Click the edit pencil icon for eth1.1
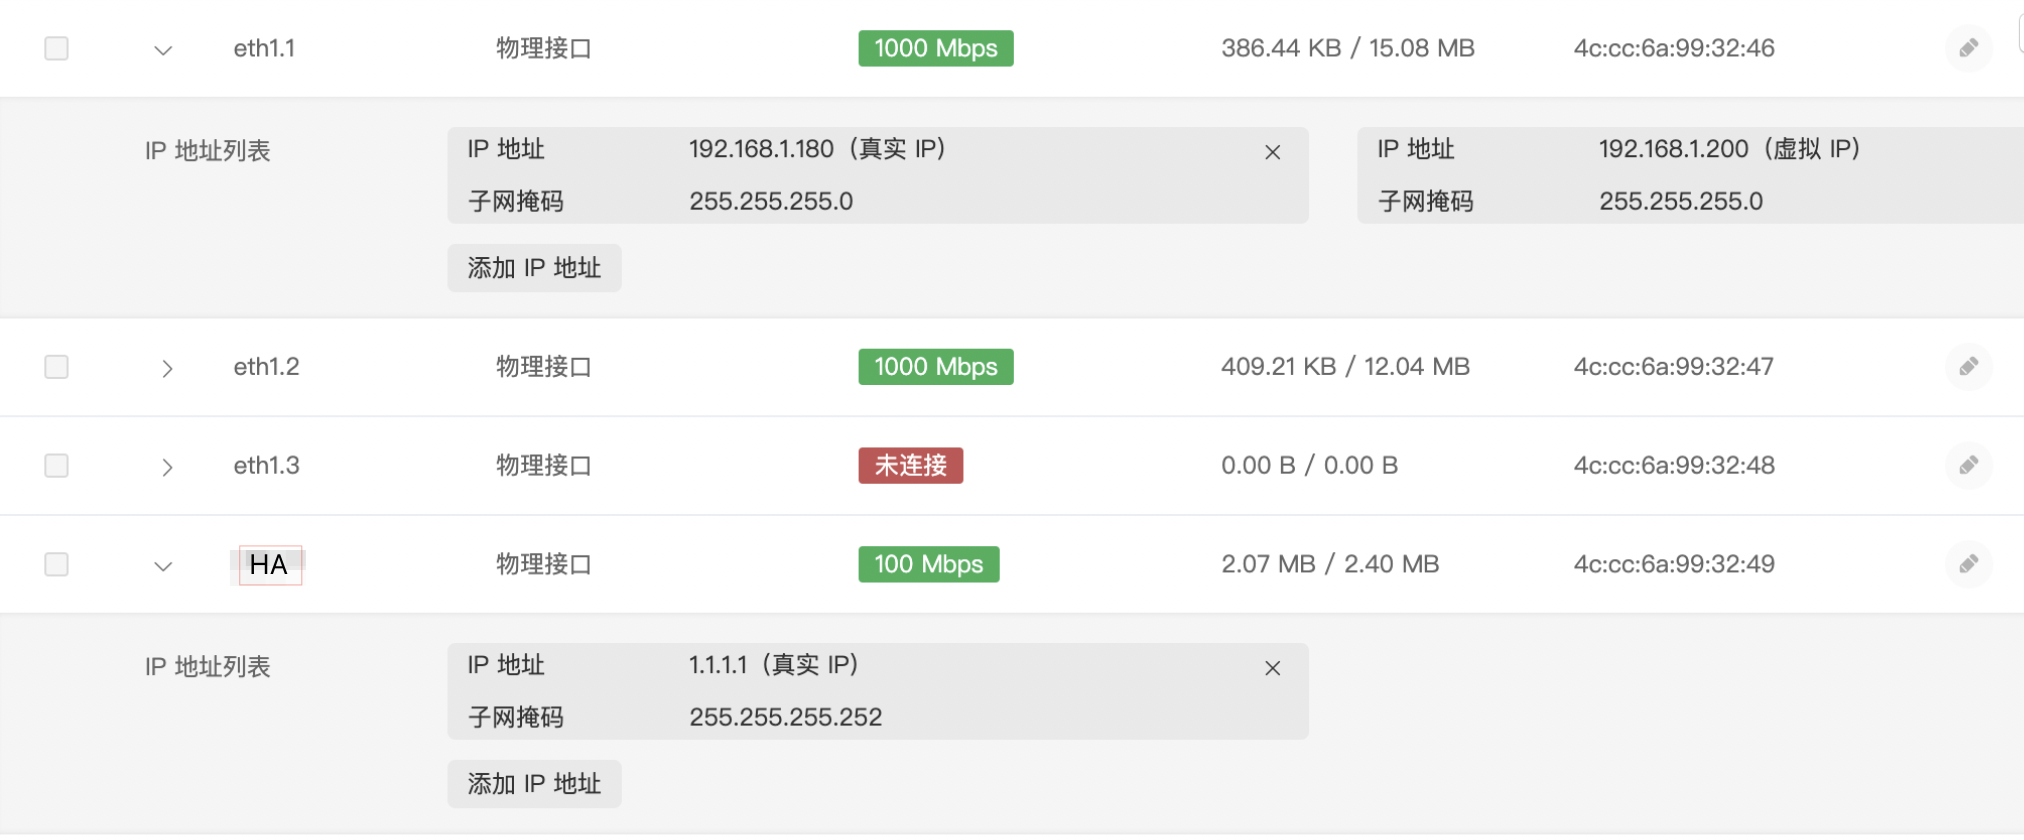This screenshot has width=2024, height=840. pos(1968,48)
